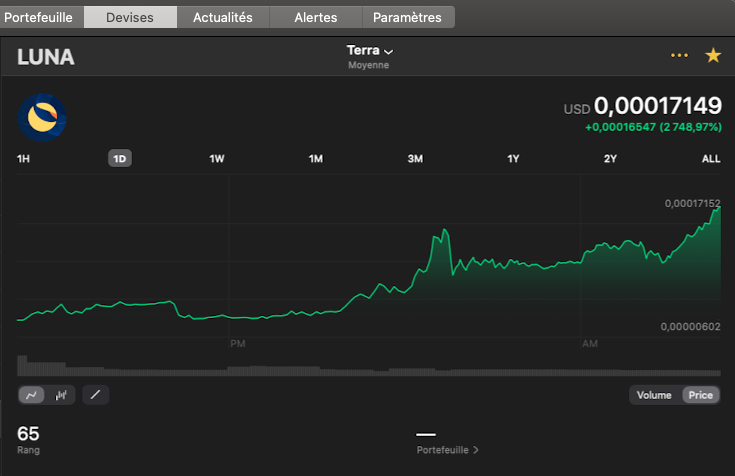Viewport: 735px width, 476px height.
Task: Toggle chart to Price mode
Action: 700,395
